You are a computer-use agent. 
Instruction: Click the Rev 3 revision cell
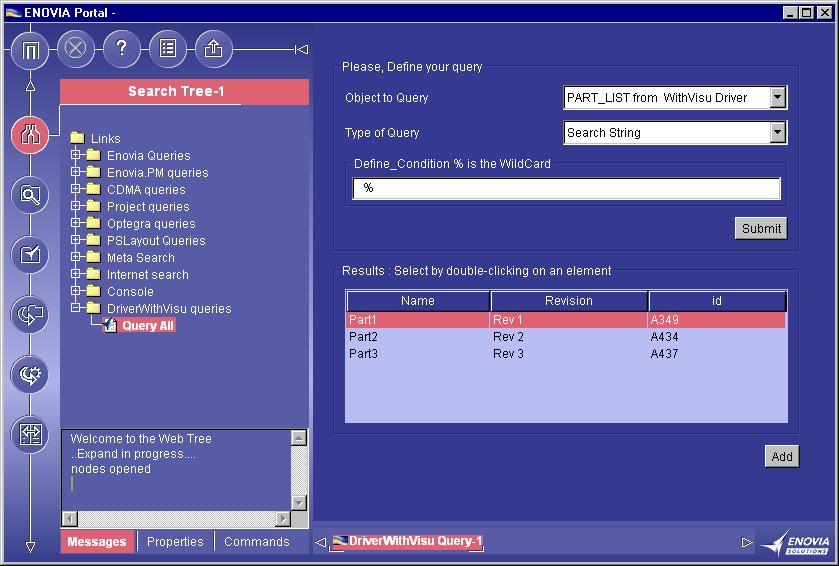(x=508, y=354)
